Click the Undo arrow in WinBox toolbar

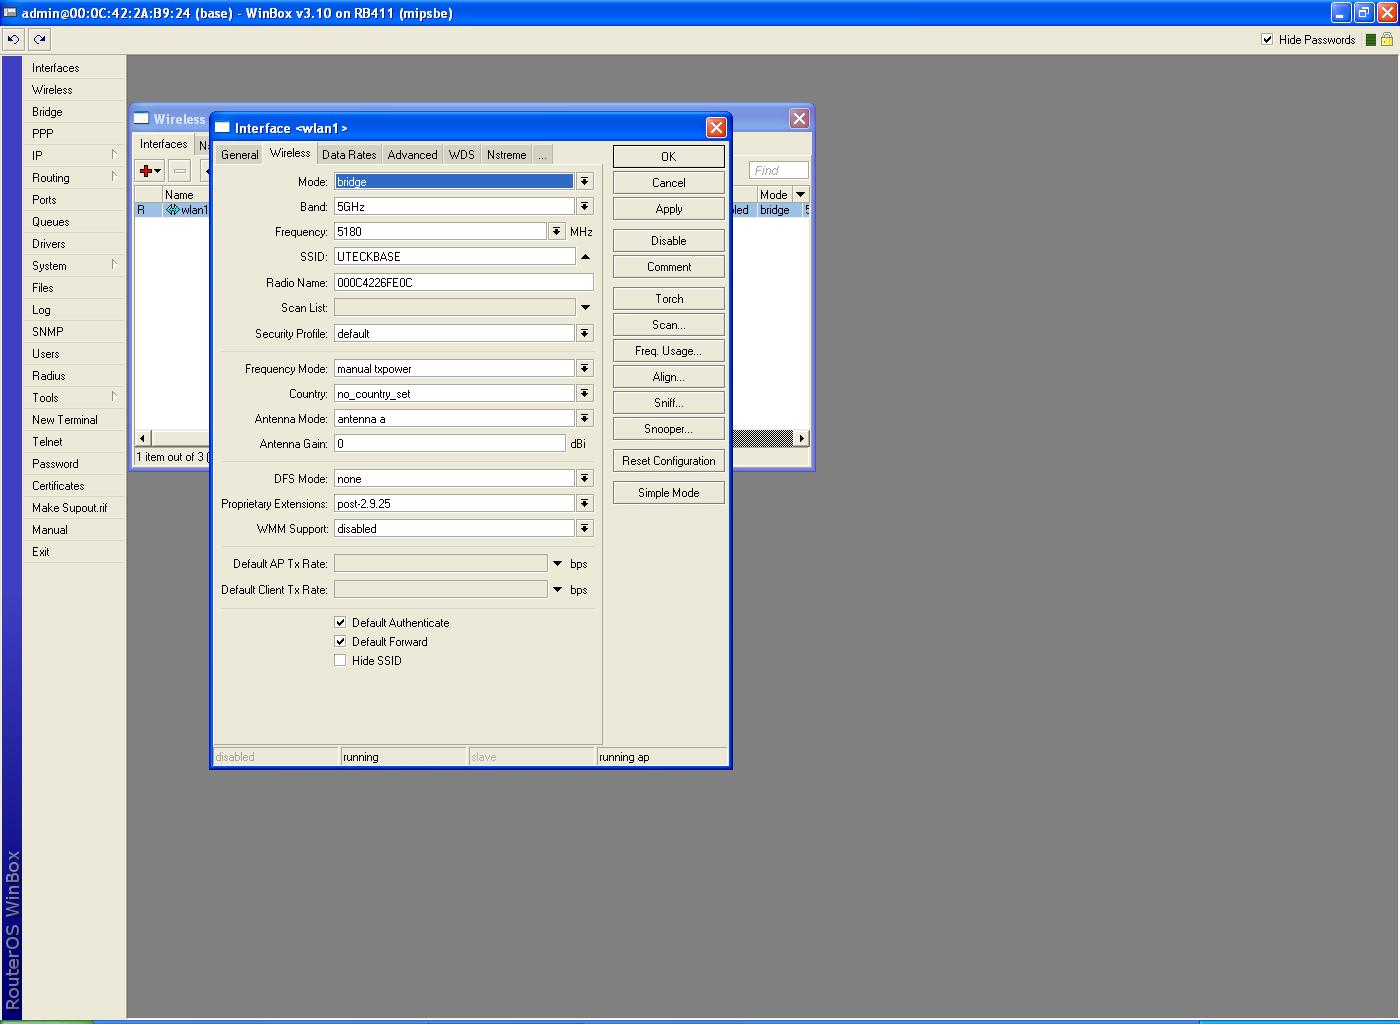click(x=14, y=40)
